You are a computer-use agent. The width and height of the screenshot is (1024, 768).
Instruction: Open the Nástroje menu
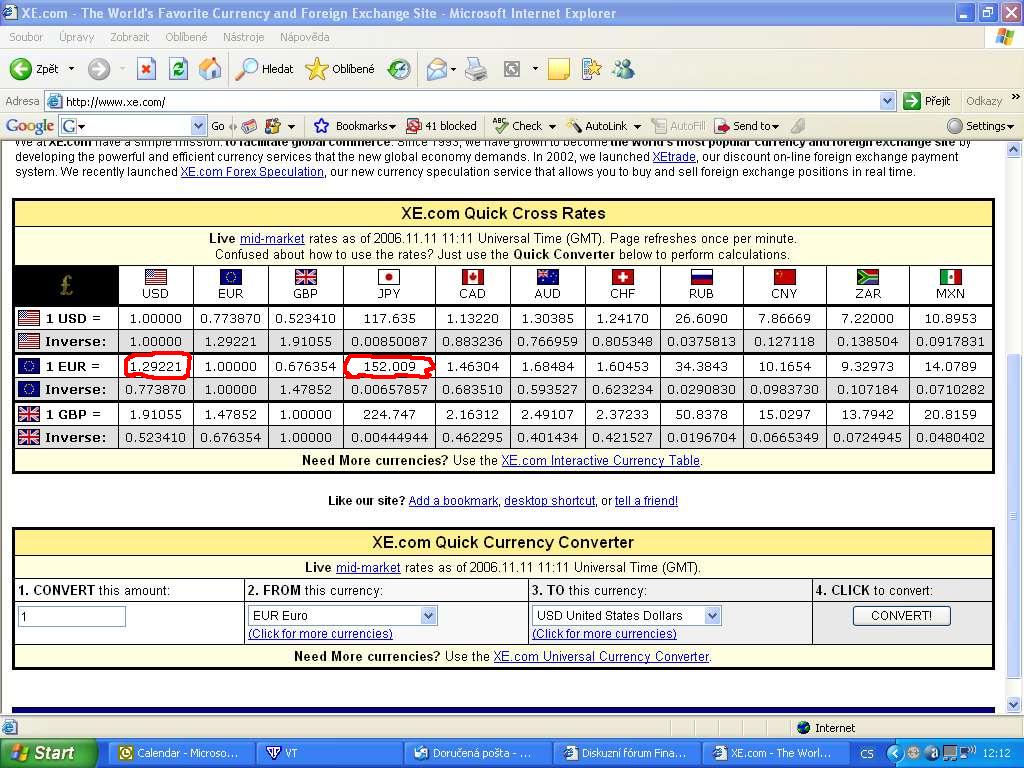(244, 37)
